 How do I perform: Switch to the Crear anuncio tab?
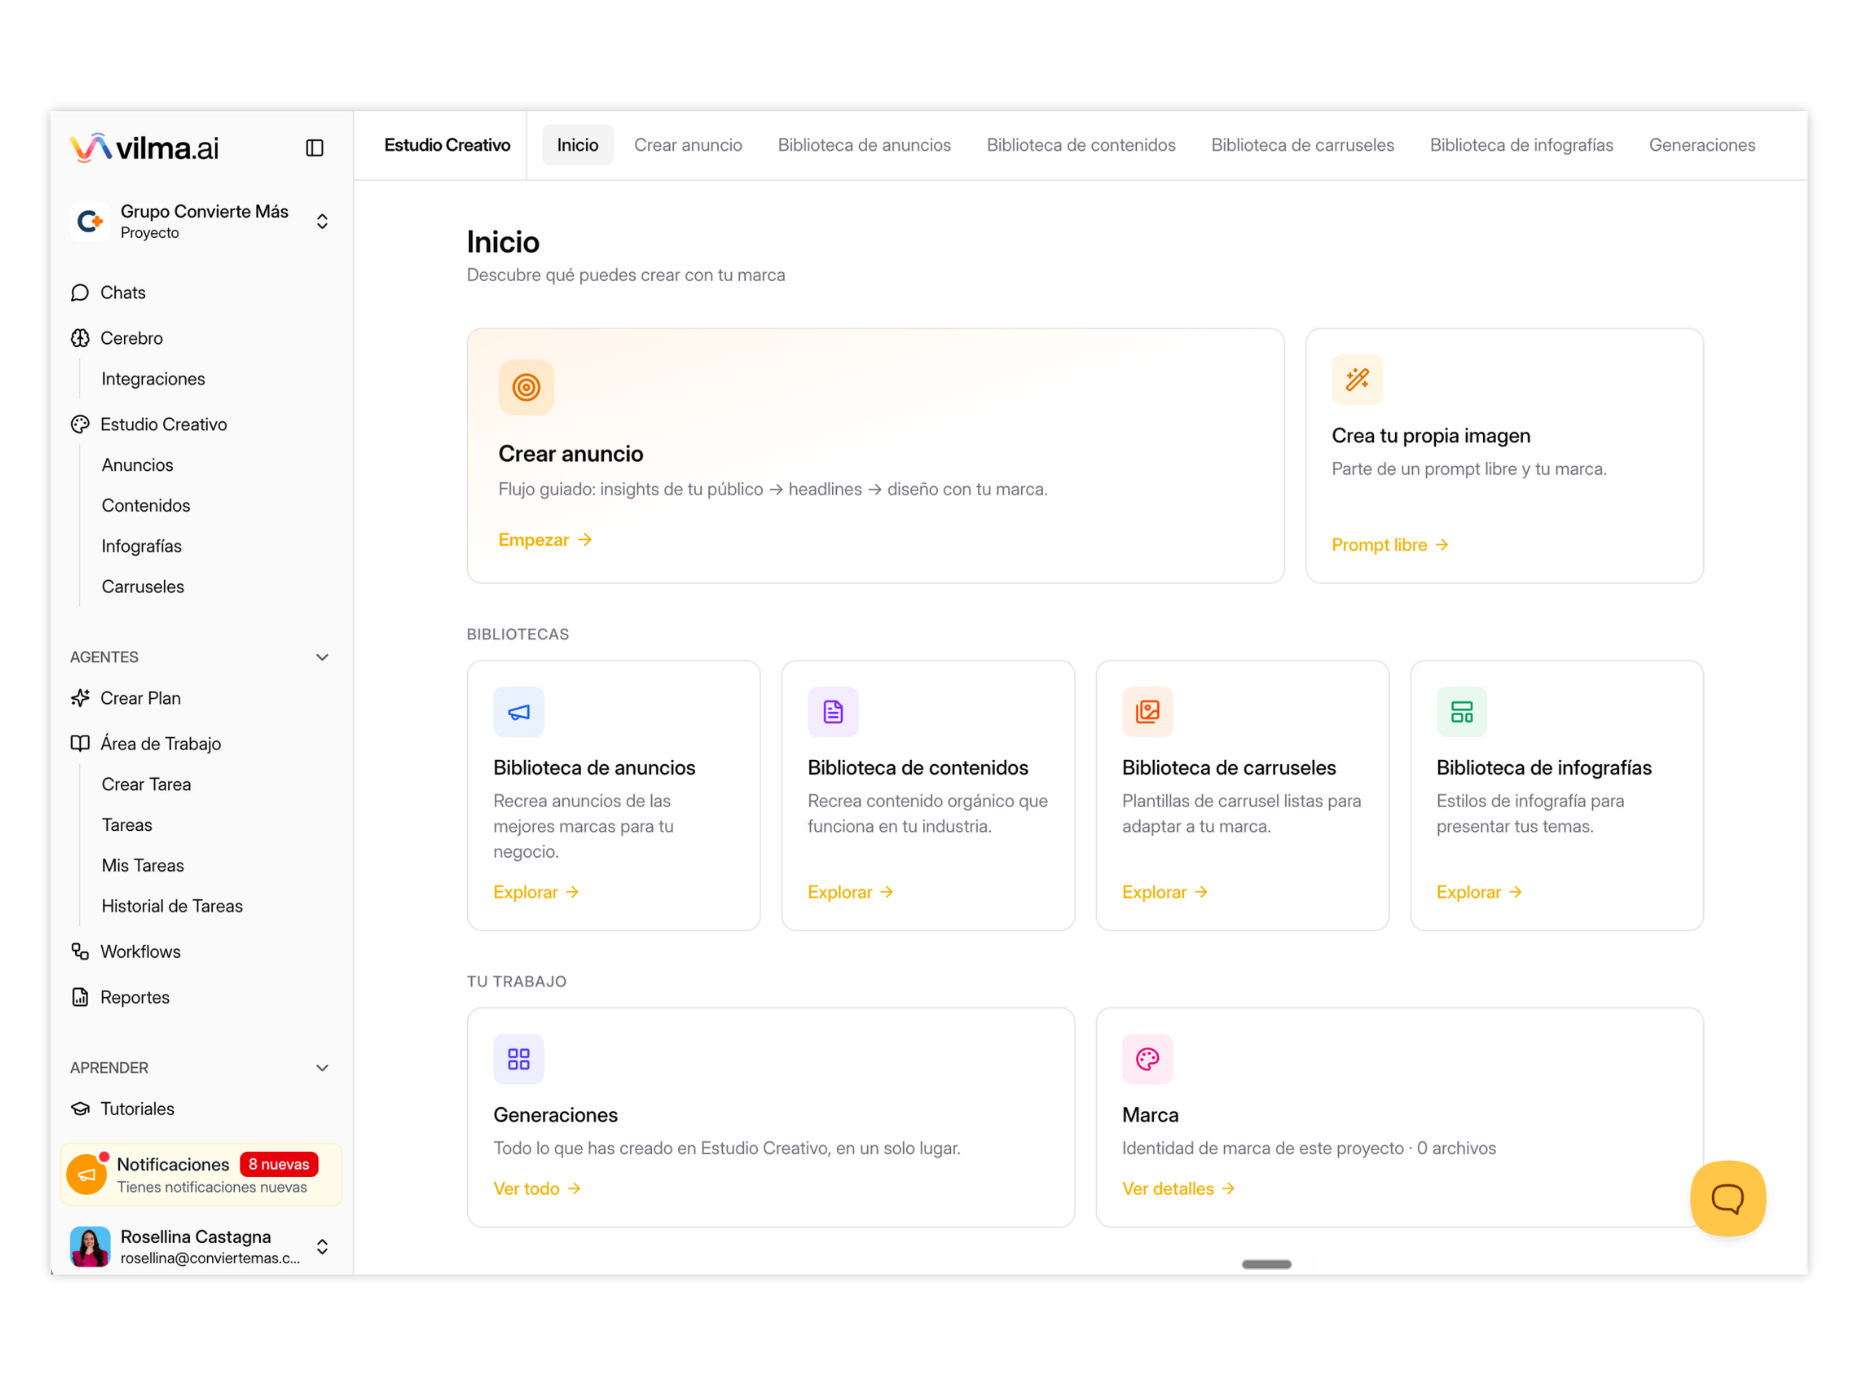(688, 145)
